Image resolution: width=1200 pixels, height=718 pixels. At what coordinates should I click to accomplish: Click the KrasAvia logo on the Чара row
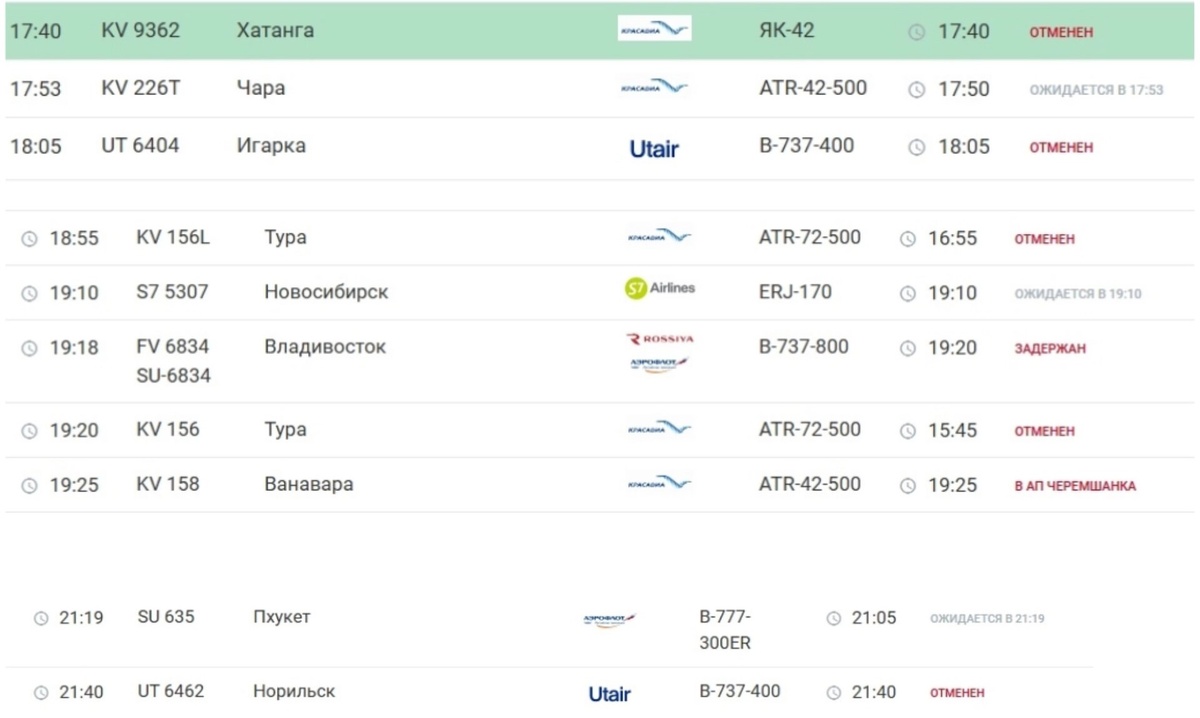[654, 88]
